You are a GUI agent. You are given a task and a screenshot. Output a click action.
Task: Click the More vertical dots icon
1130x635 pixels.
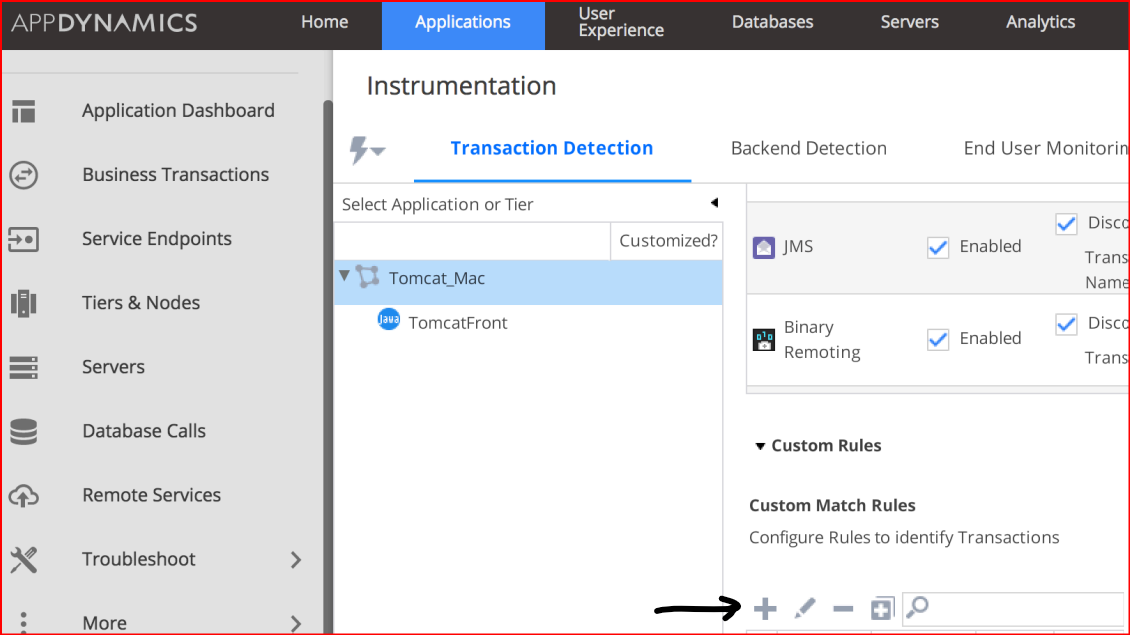pyautogui.click(x=23, y=623)
